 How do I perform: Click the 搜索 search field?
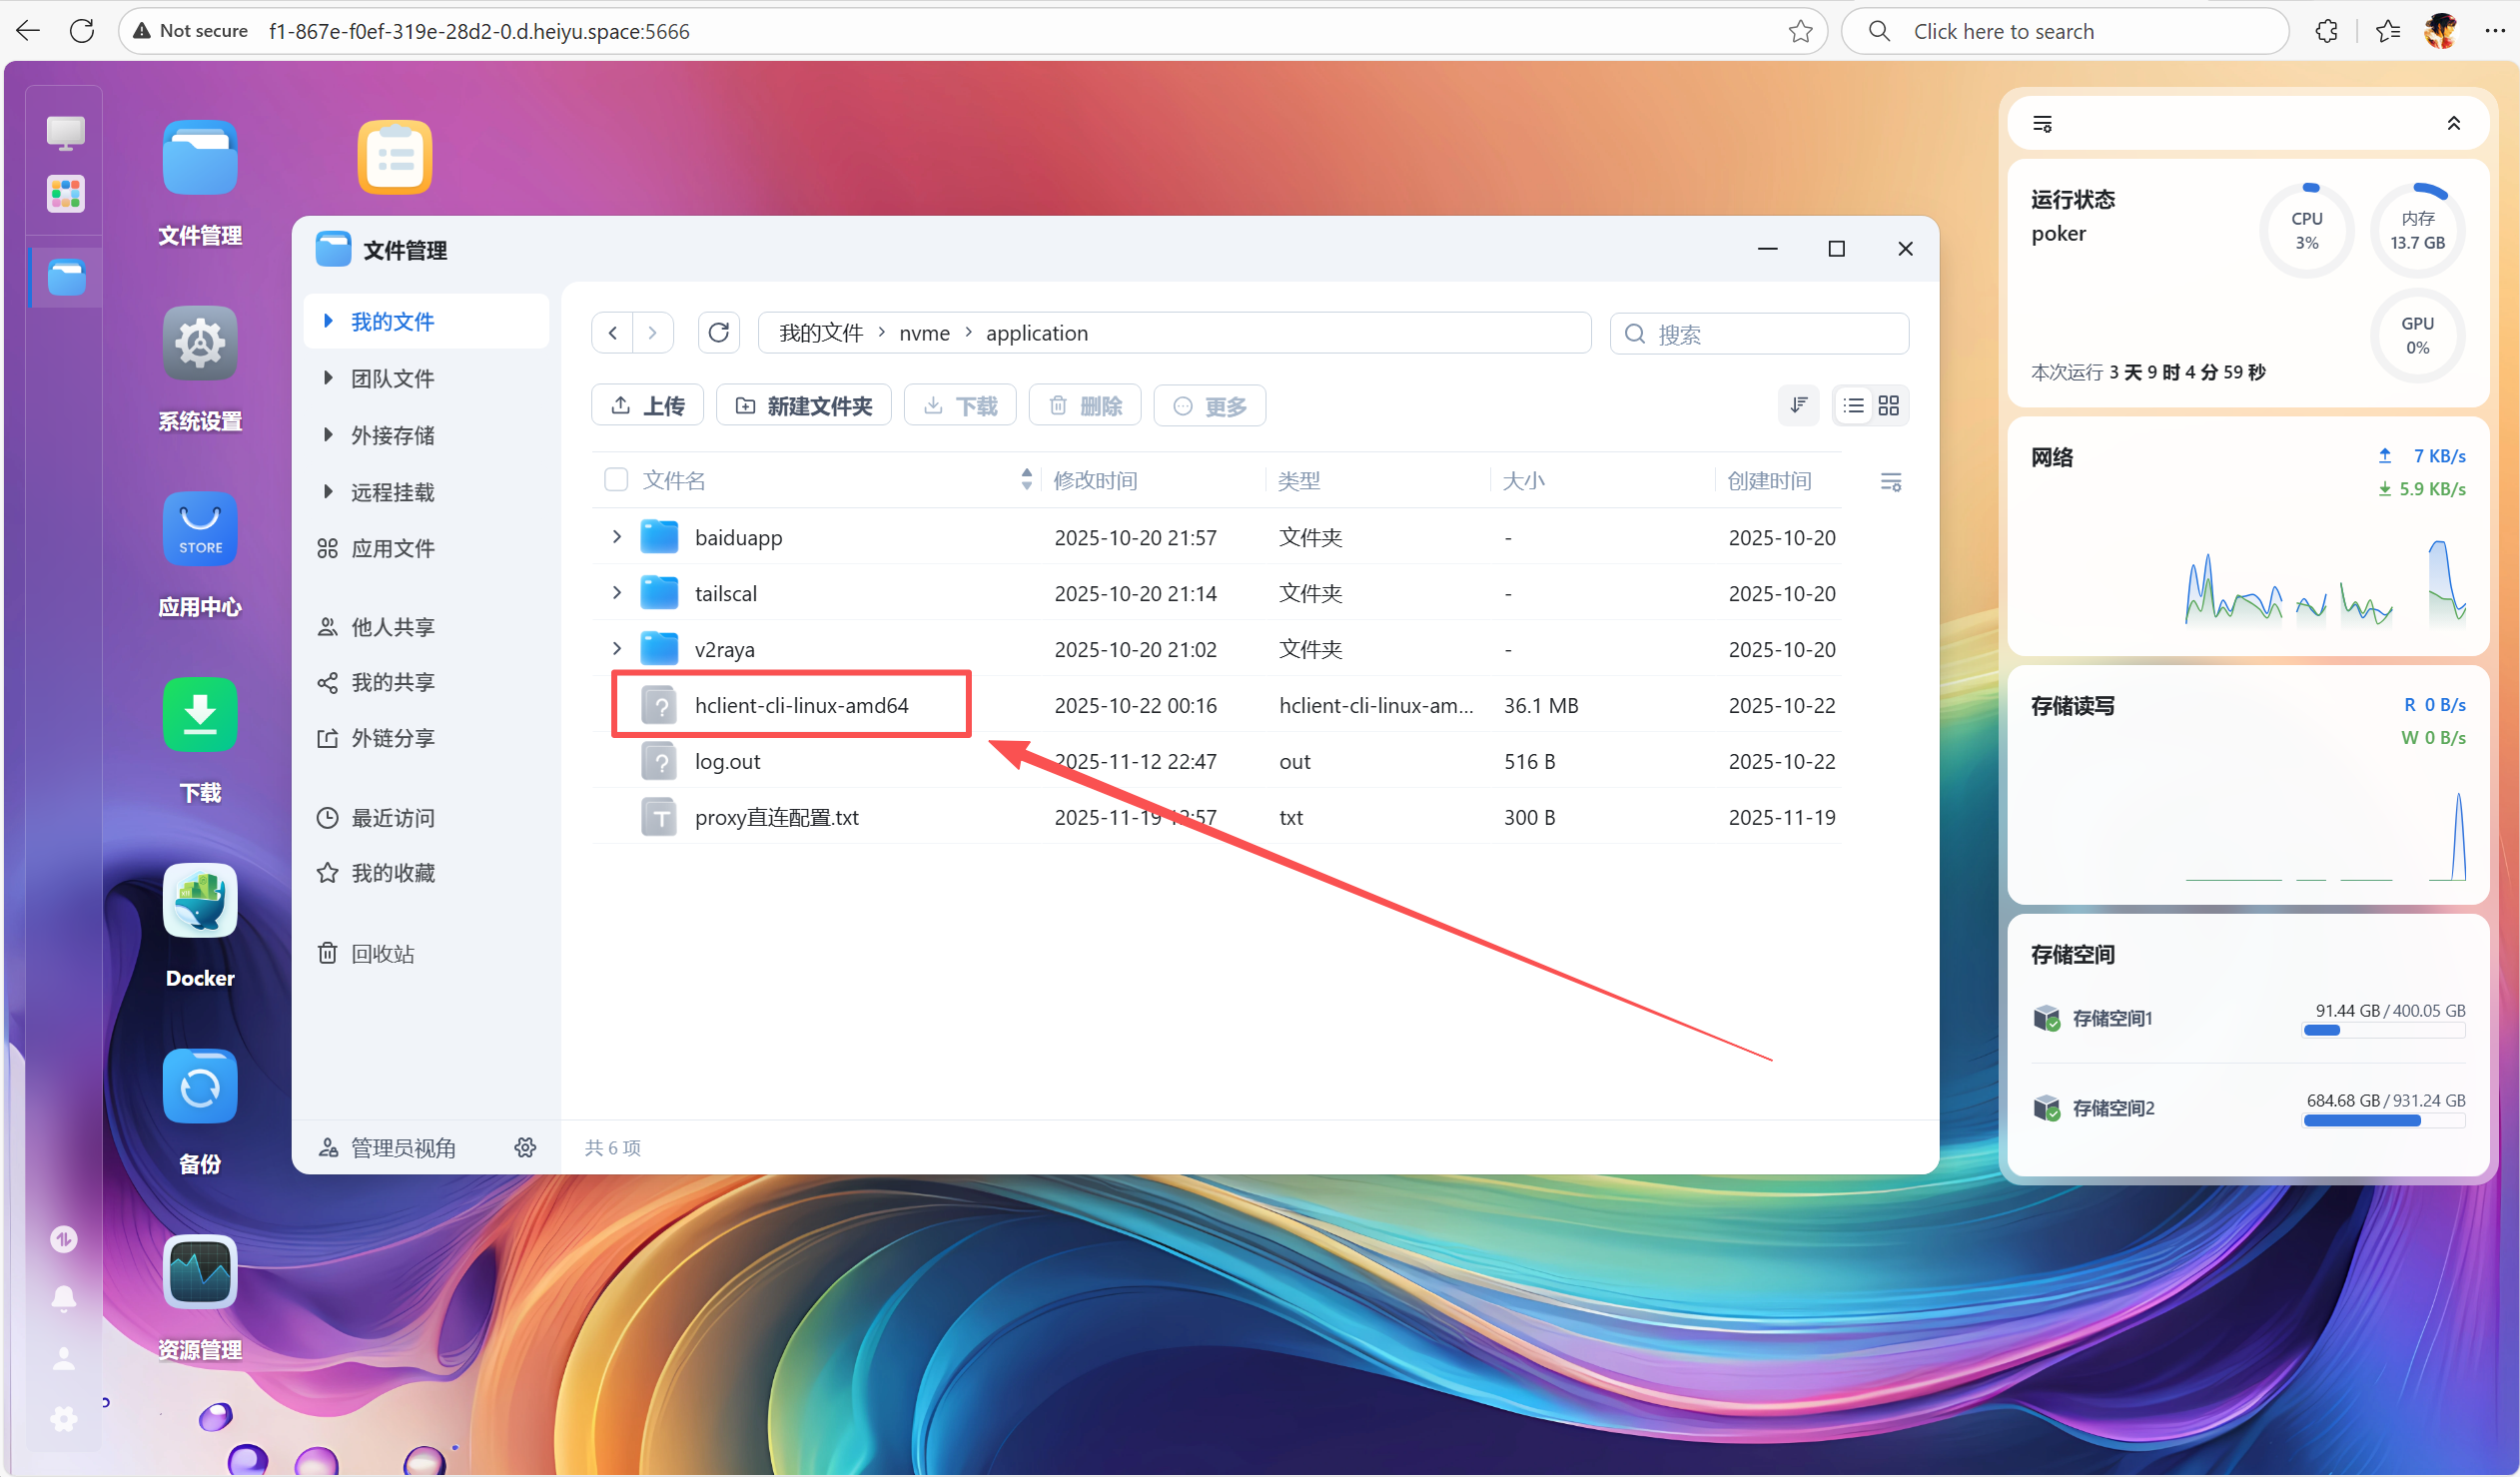click(x=1759, y=333)
